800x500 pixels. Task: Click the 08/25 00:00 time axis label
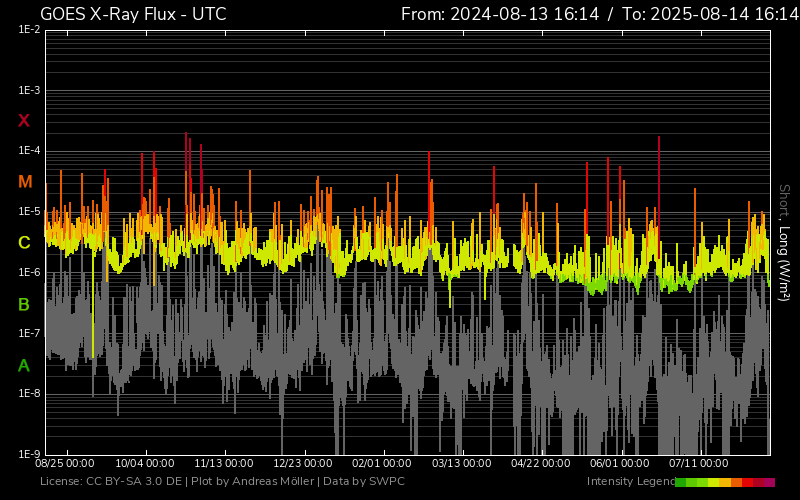click(65, 464)
